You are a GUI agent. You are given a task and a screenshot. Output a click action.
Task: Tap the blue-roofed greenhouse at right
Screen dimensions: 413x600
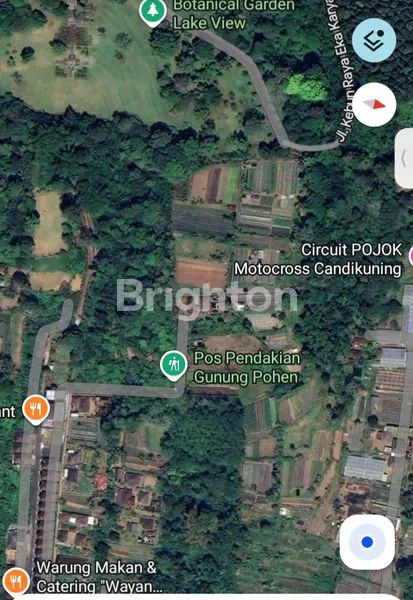[365, 468]
